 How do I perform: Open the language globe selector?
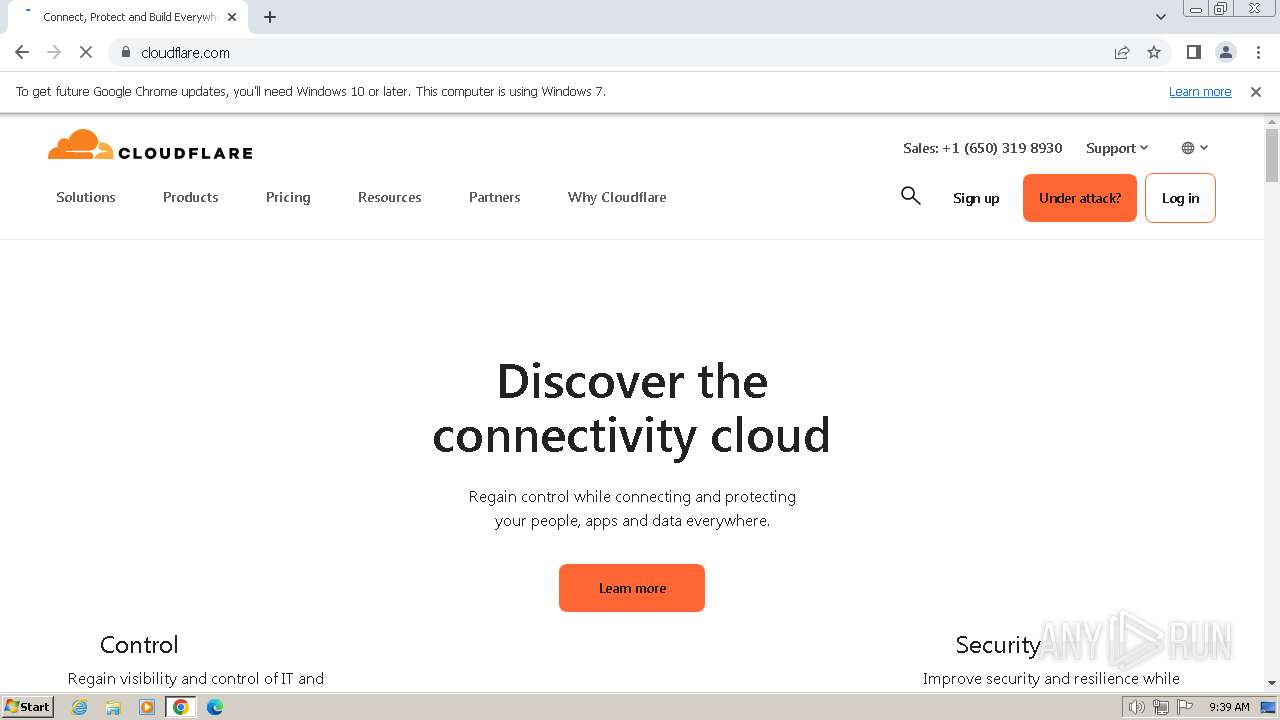(1194, 148)
